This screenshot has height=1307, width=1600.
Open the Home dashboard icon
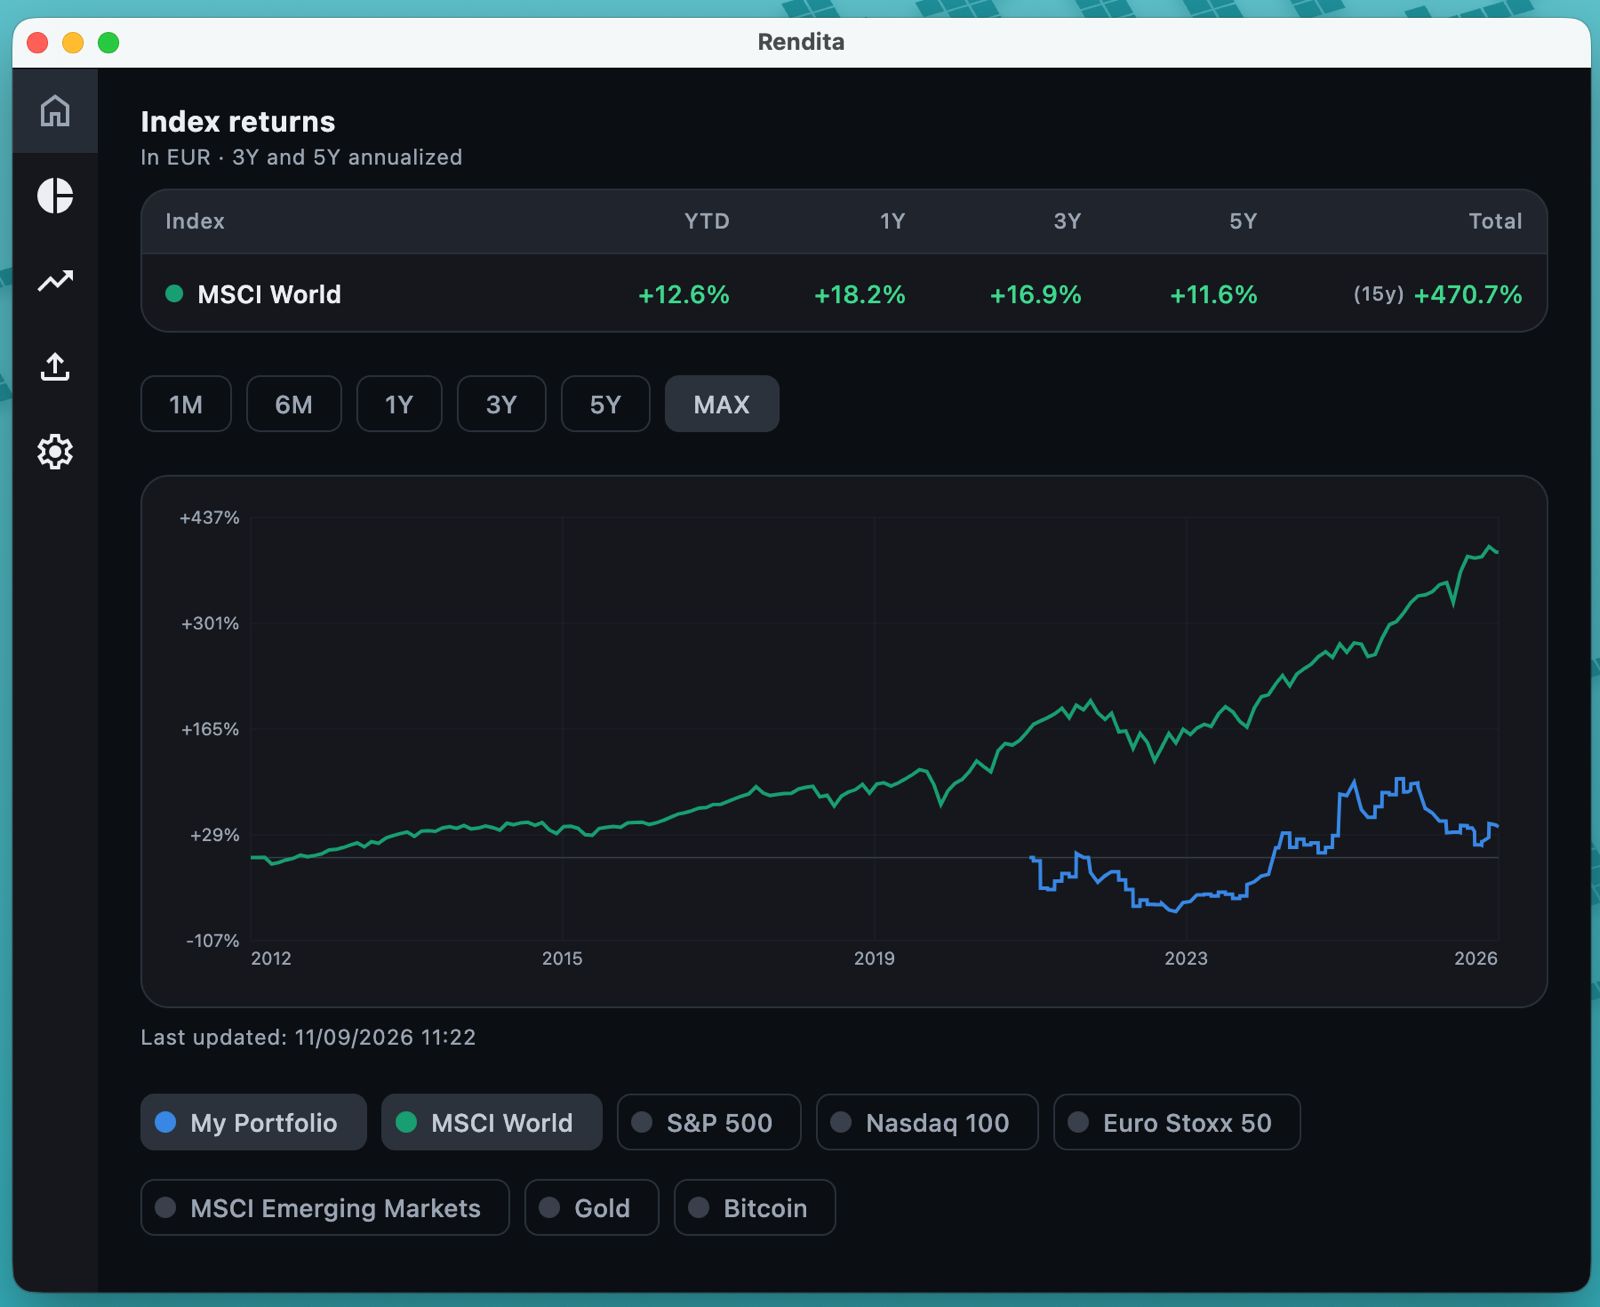tap(55, 110)
